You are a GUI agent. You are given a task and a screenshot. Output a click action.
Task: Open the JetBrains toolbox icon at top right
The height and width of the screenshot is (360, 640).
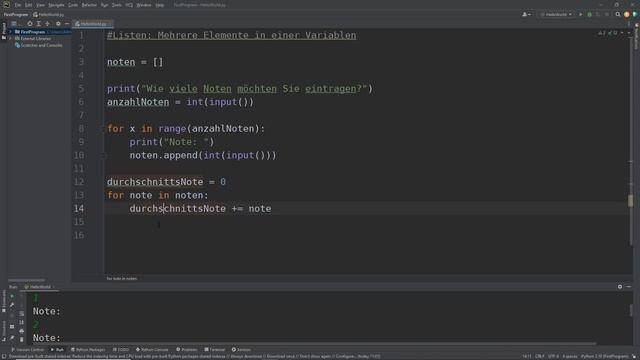pyautogui.click(x=635, y=14)
